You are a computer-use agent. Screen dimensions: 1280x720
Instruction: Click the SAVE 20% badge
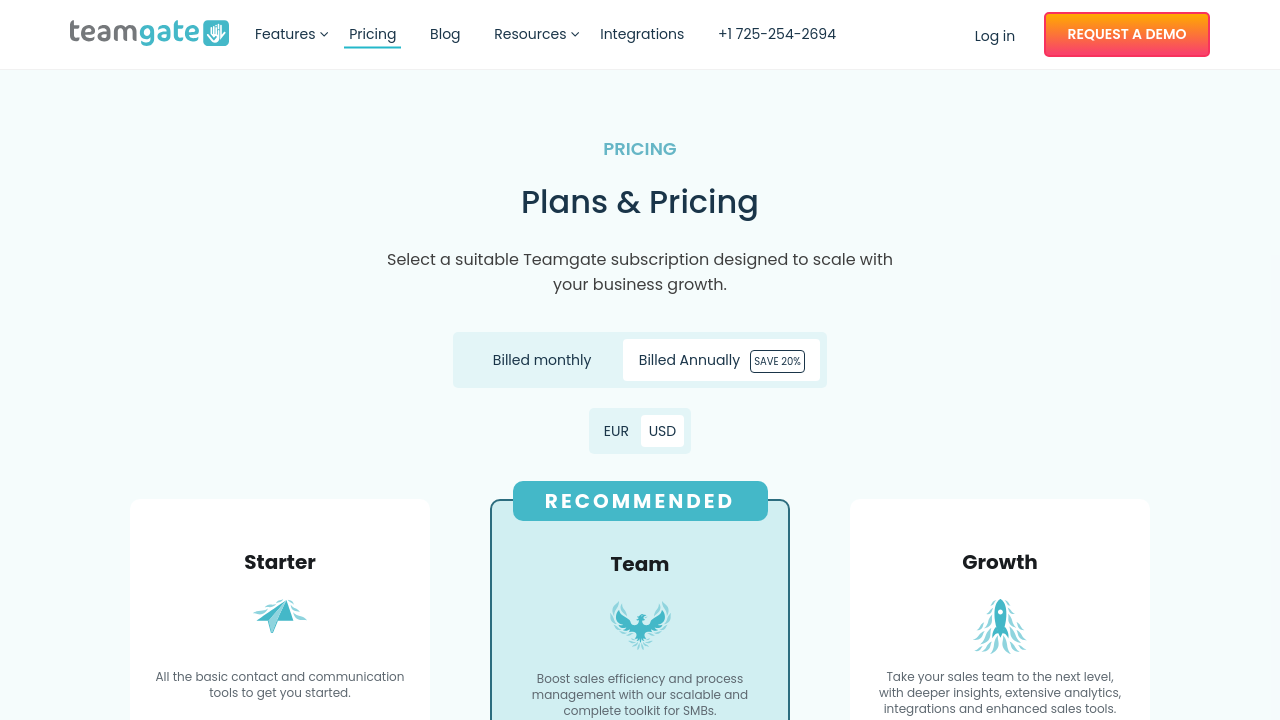pos(777,361)
